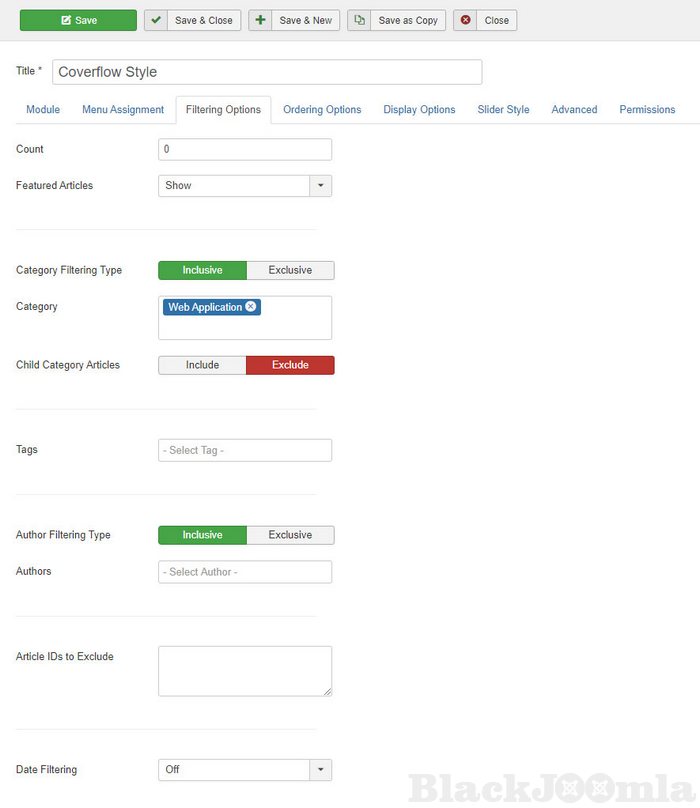700x808 pixels.
Task: Set Child Category Articles to Include
Action: [x=202, y=365]
